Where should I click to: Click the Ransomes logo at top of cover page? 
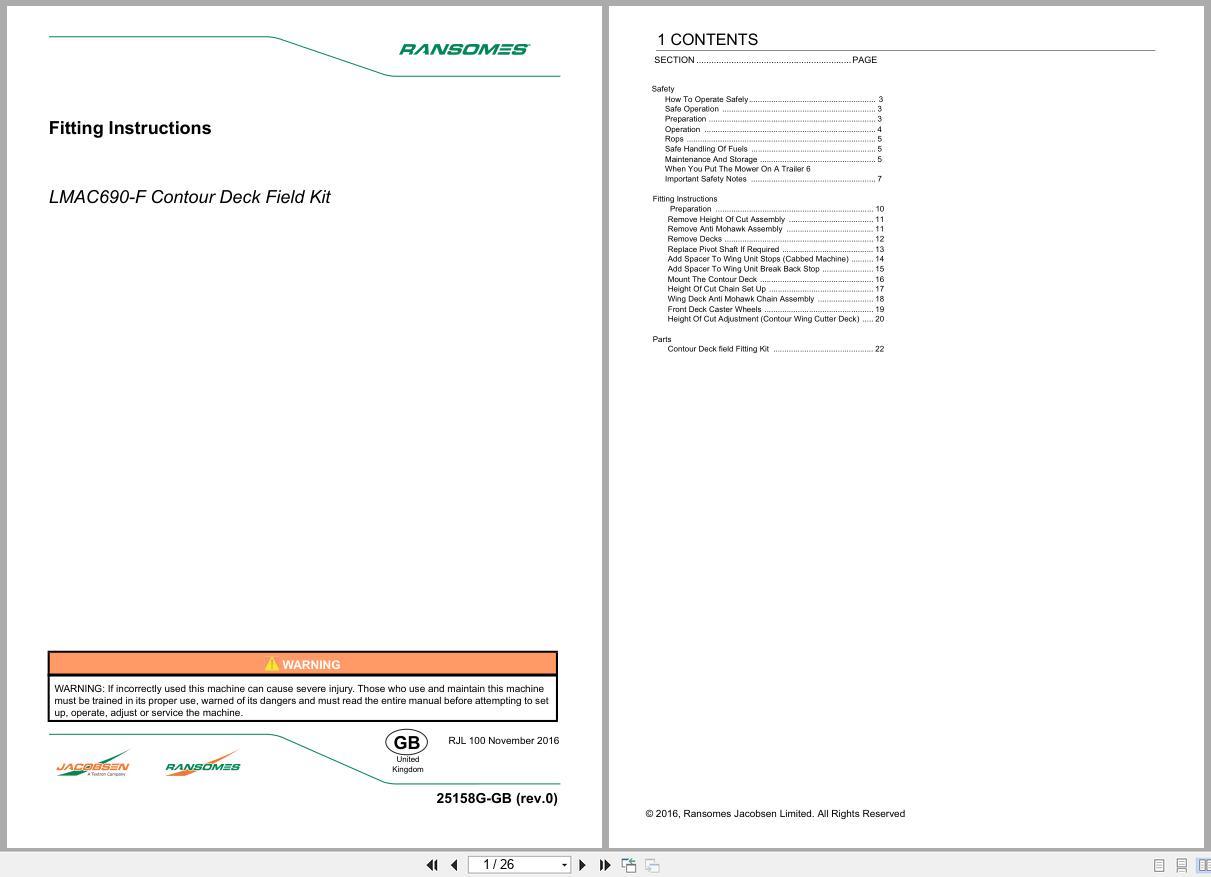coord(464,49)
